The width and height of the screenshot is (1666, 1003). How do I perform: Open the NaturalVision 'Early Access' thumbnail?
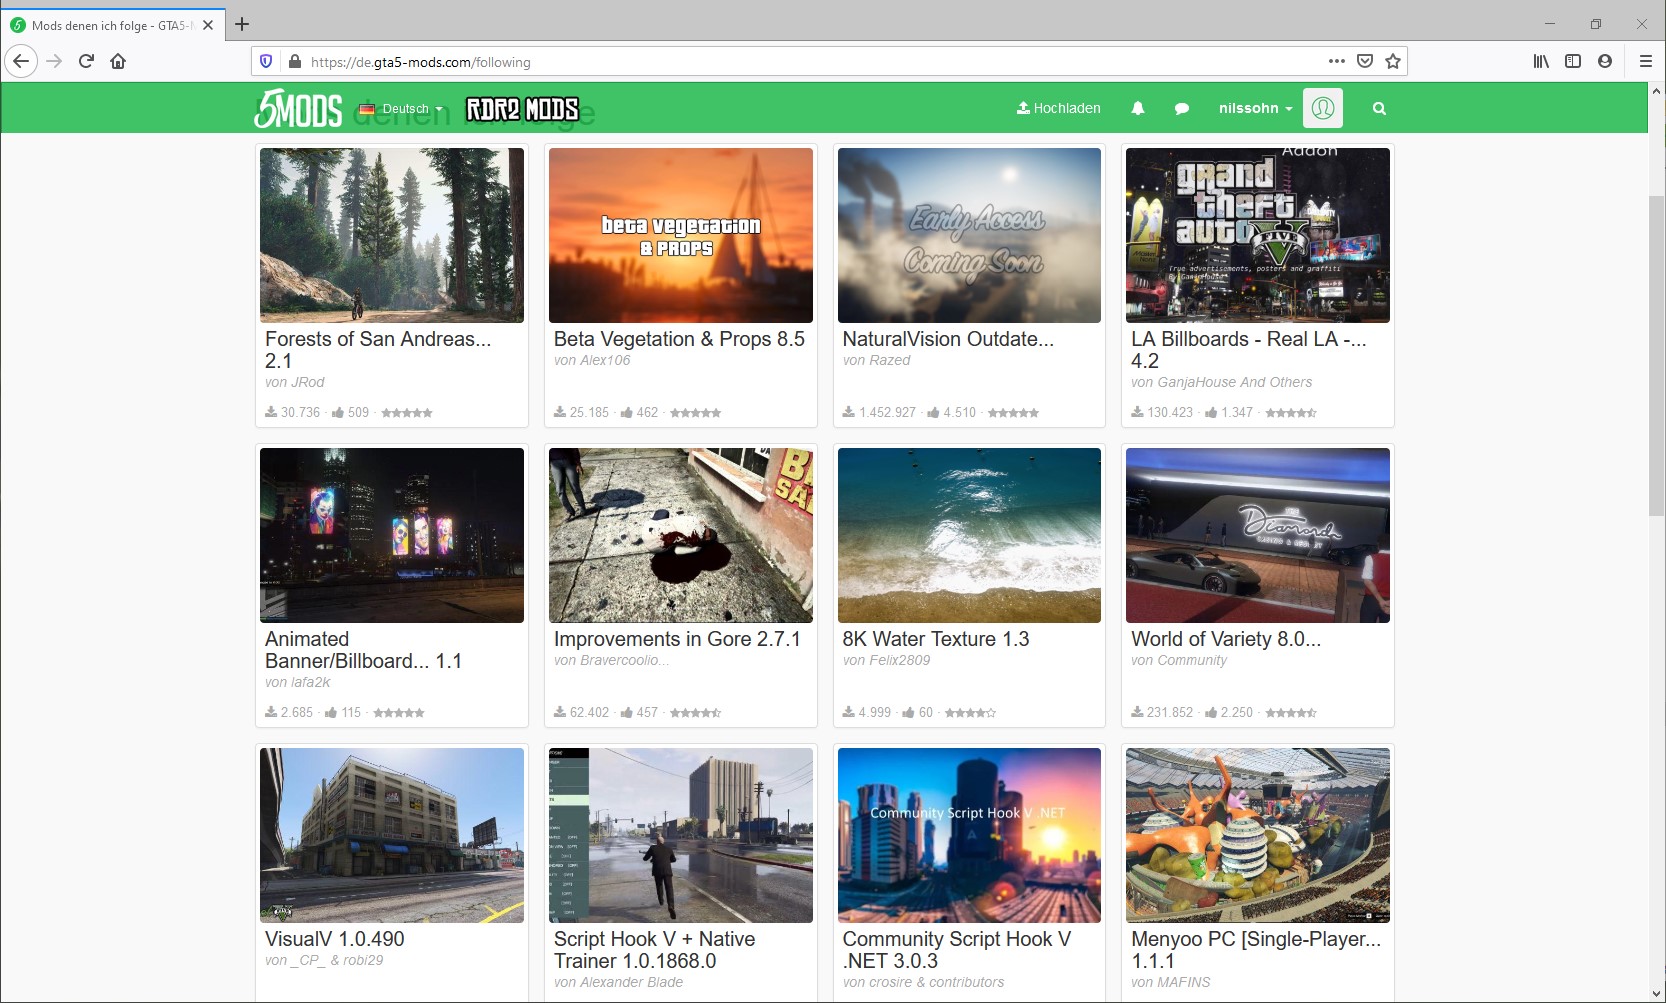pos(969,235)
